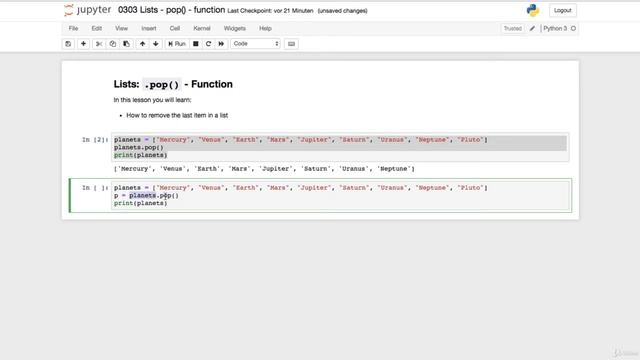The width and height of the screenshot is (640, 360).
Task: Click the edit pencil icon
Action: click(x=532, y=29)
